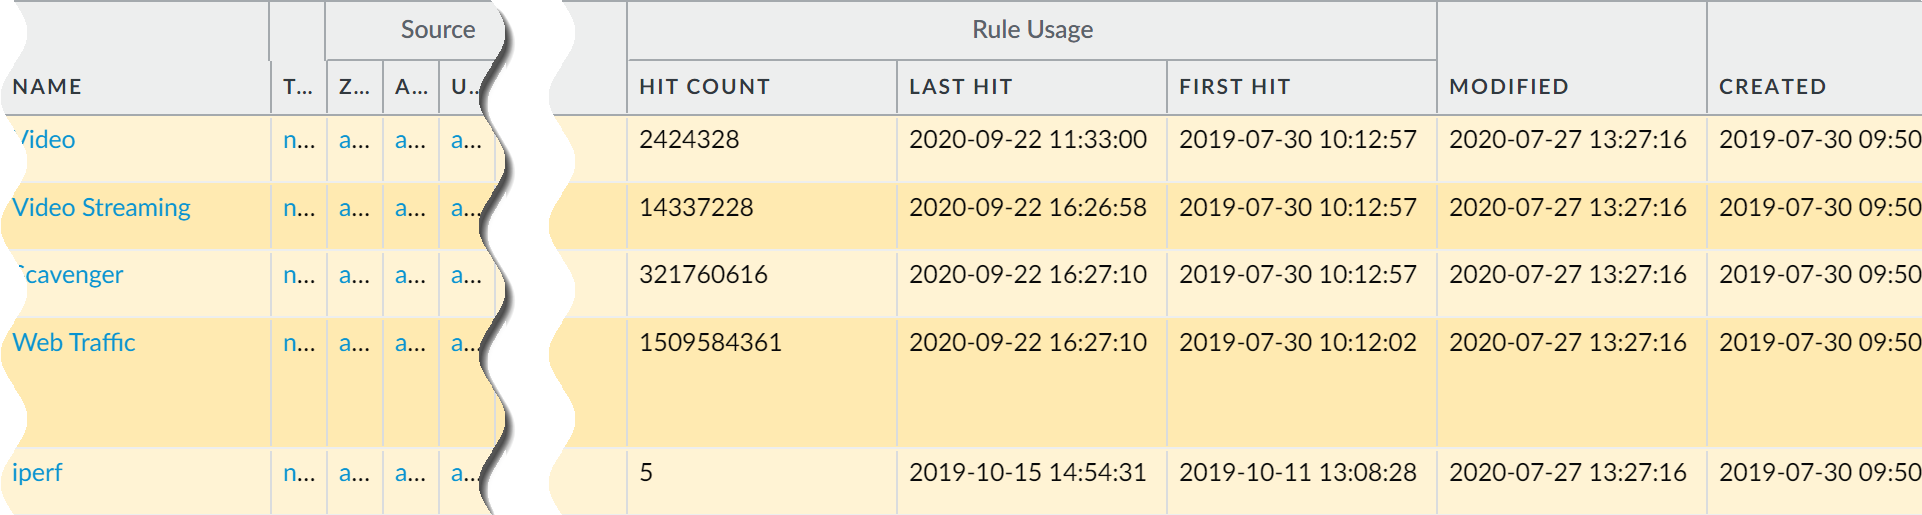Screen dimensions: 1922x515
Task: Sort by the MODIFIED column header
Action: click(1508, 87)
